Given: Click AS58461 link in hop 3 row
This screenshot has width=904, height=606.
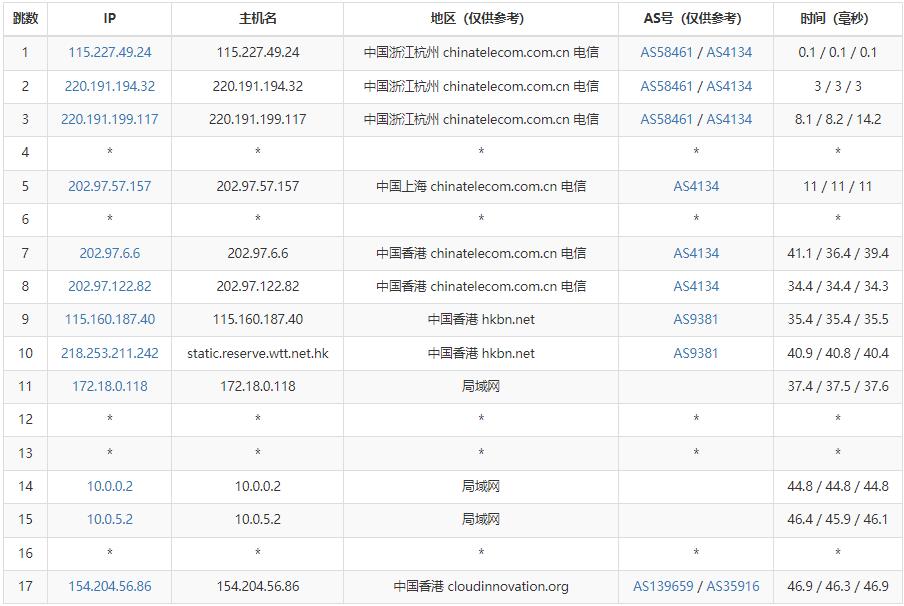Looking at the screenshot, I should click(x=666, y=119).
